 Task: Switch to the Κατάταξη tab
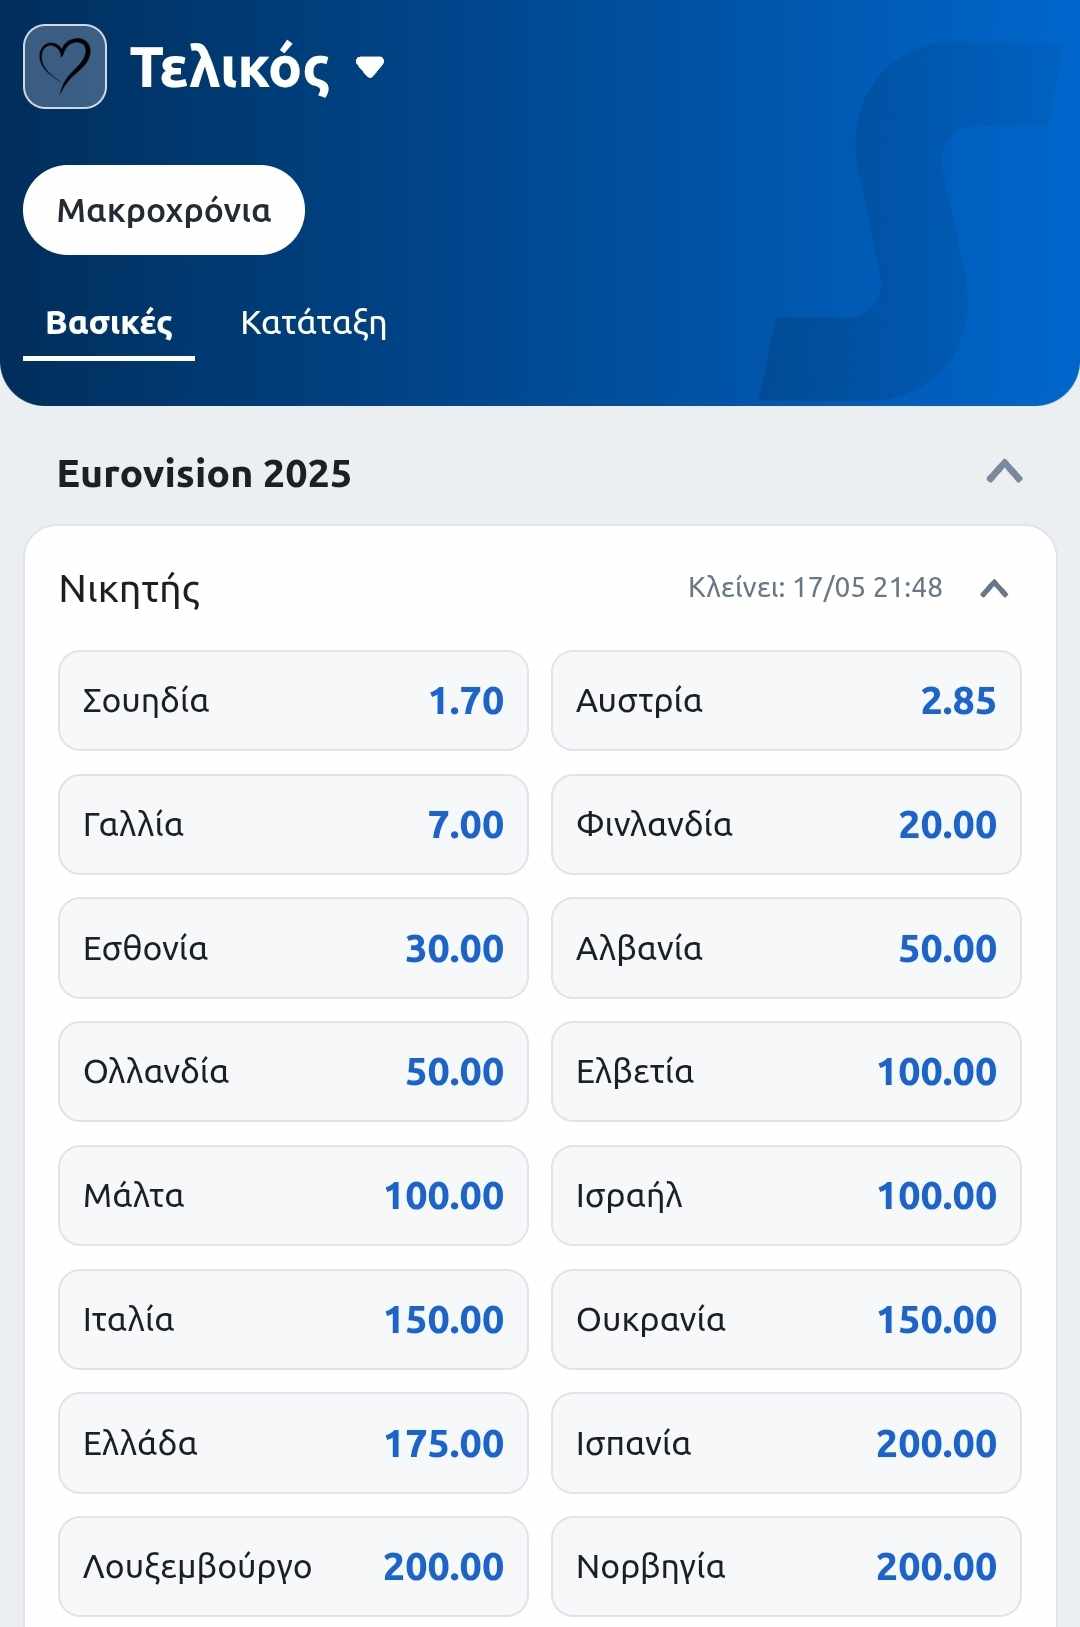point(314,322)
